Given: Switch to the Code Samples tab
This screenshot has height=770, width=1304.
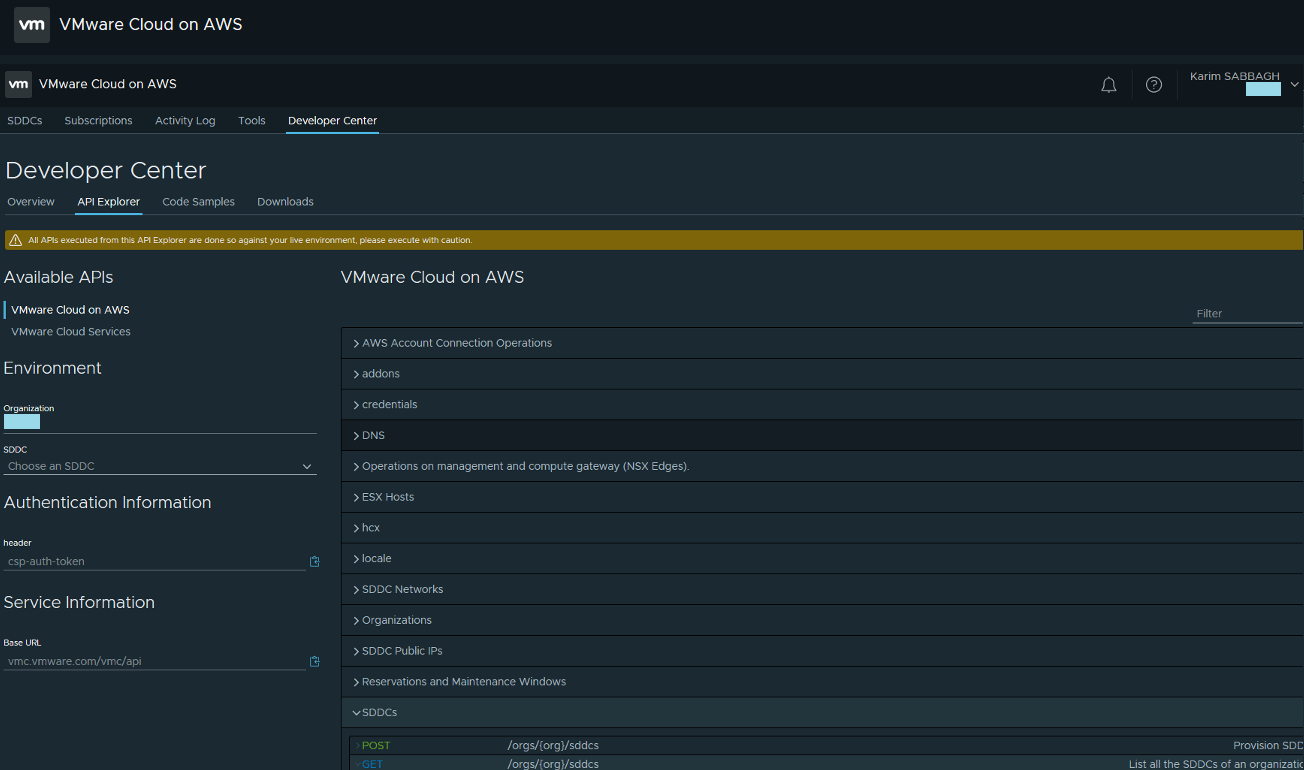Looking at the screenshot, I should point(198,202).
